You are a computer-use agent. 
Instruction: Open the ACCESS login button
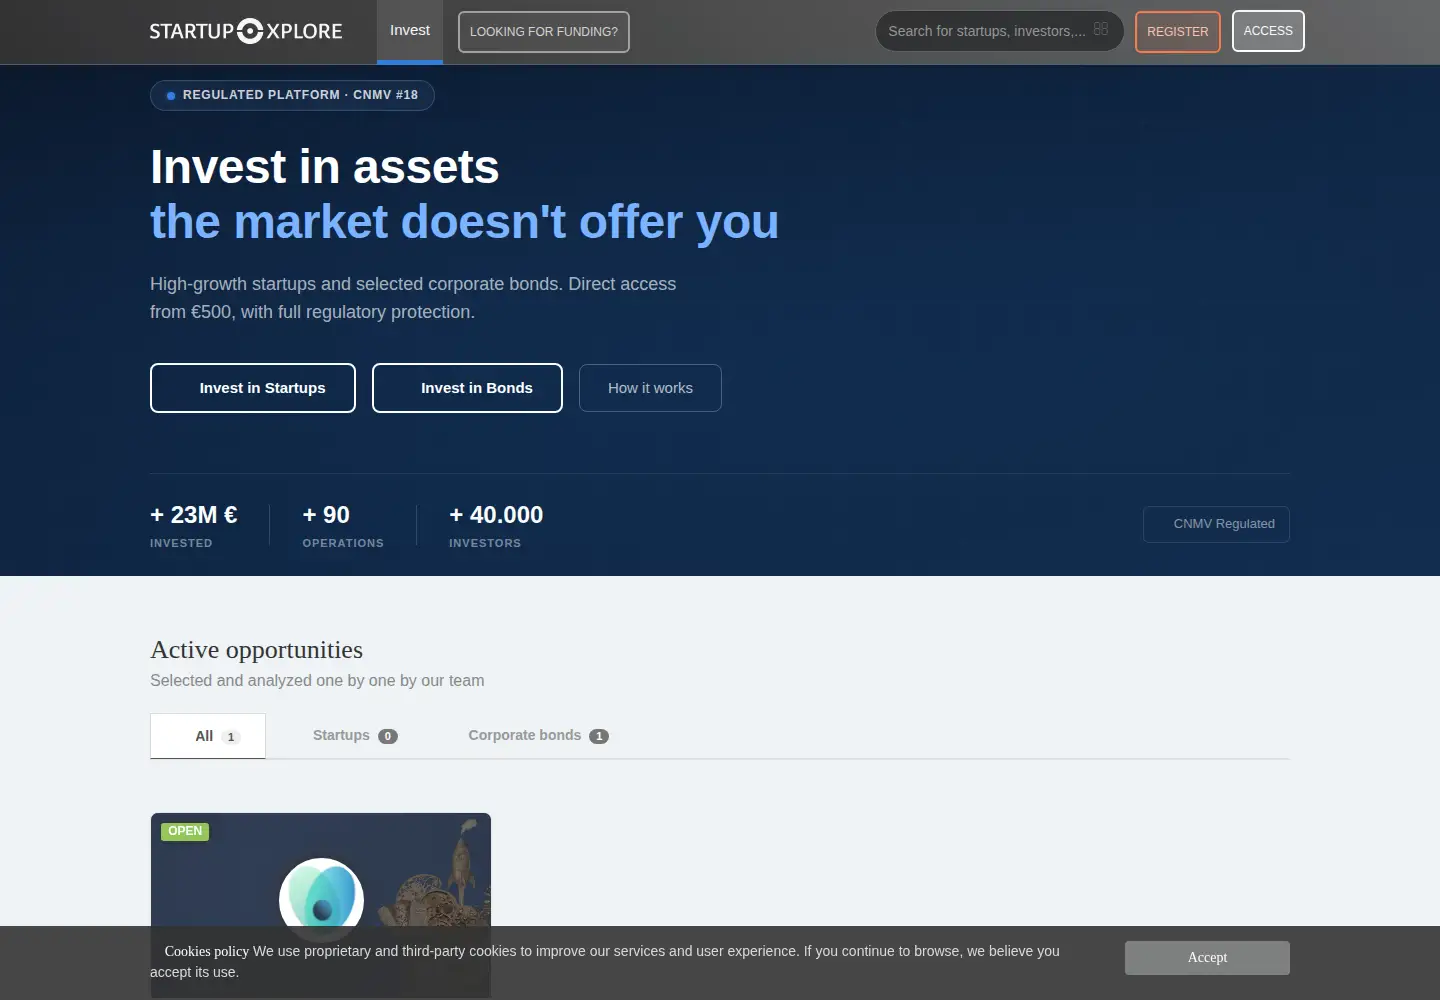tap(1268, 31)
